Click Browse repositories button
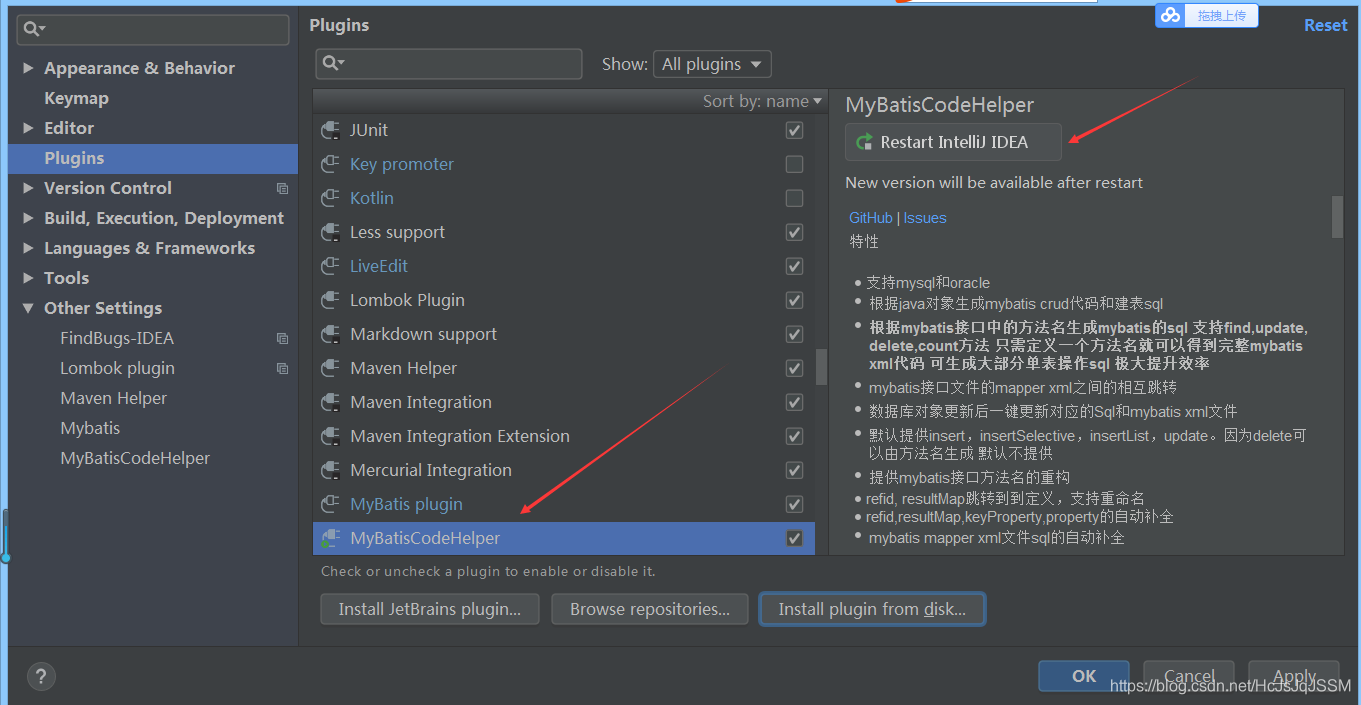Screen dimensions: 1361x705 pos(650,609)
